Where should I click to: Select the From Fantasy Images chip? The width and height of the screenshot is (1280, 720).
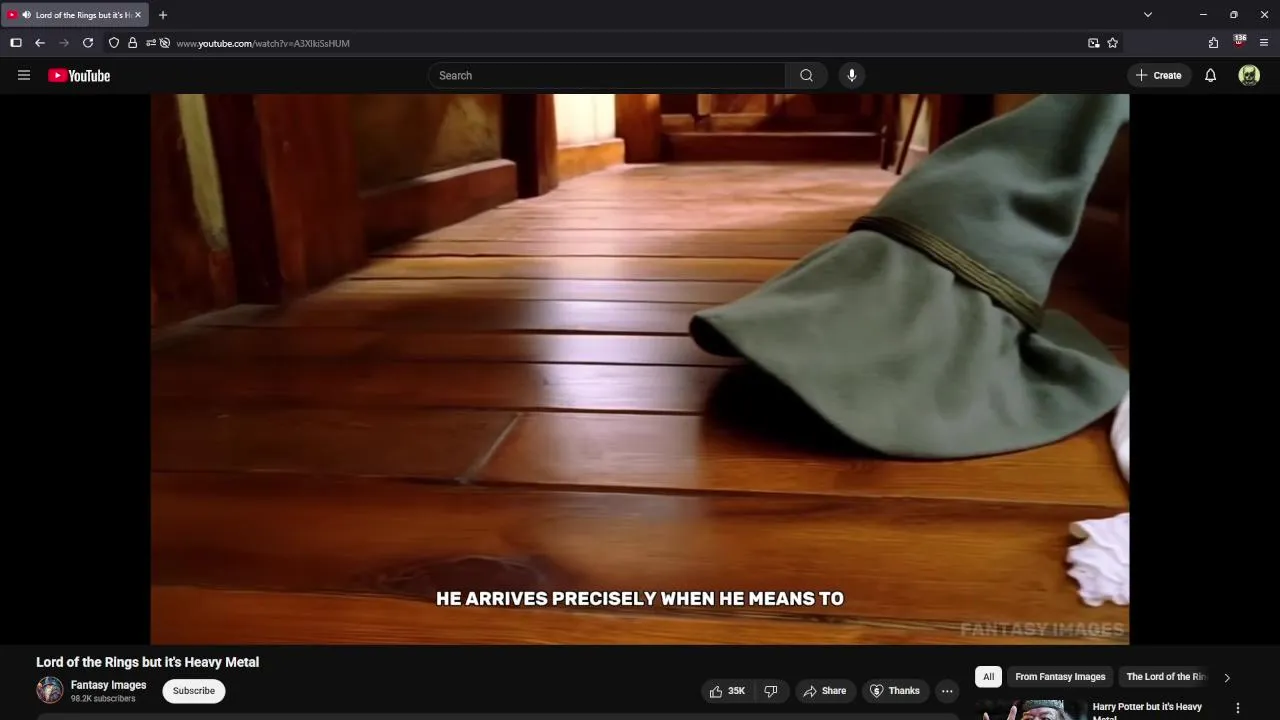[x=1060, y=677]
